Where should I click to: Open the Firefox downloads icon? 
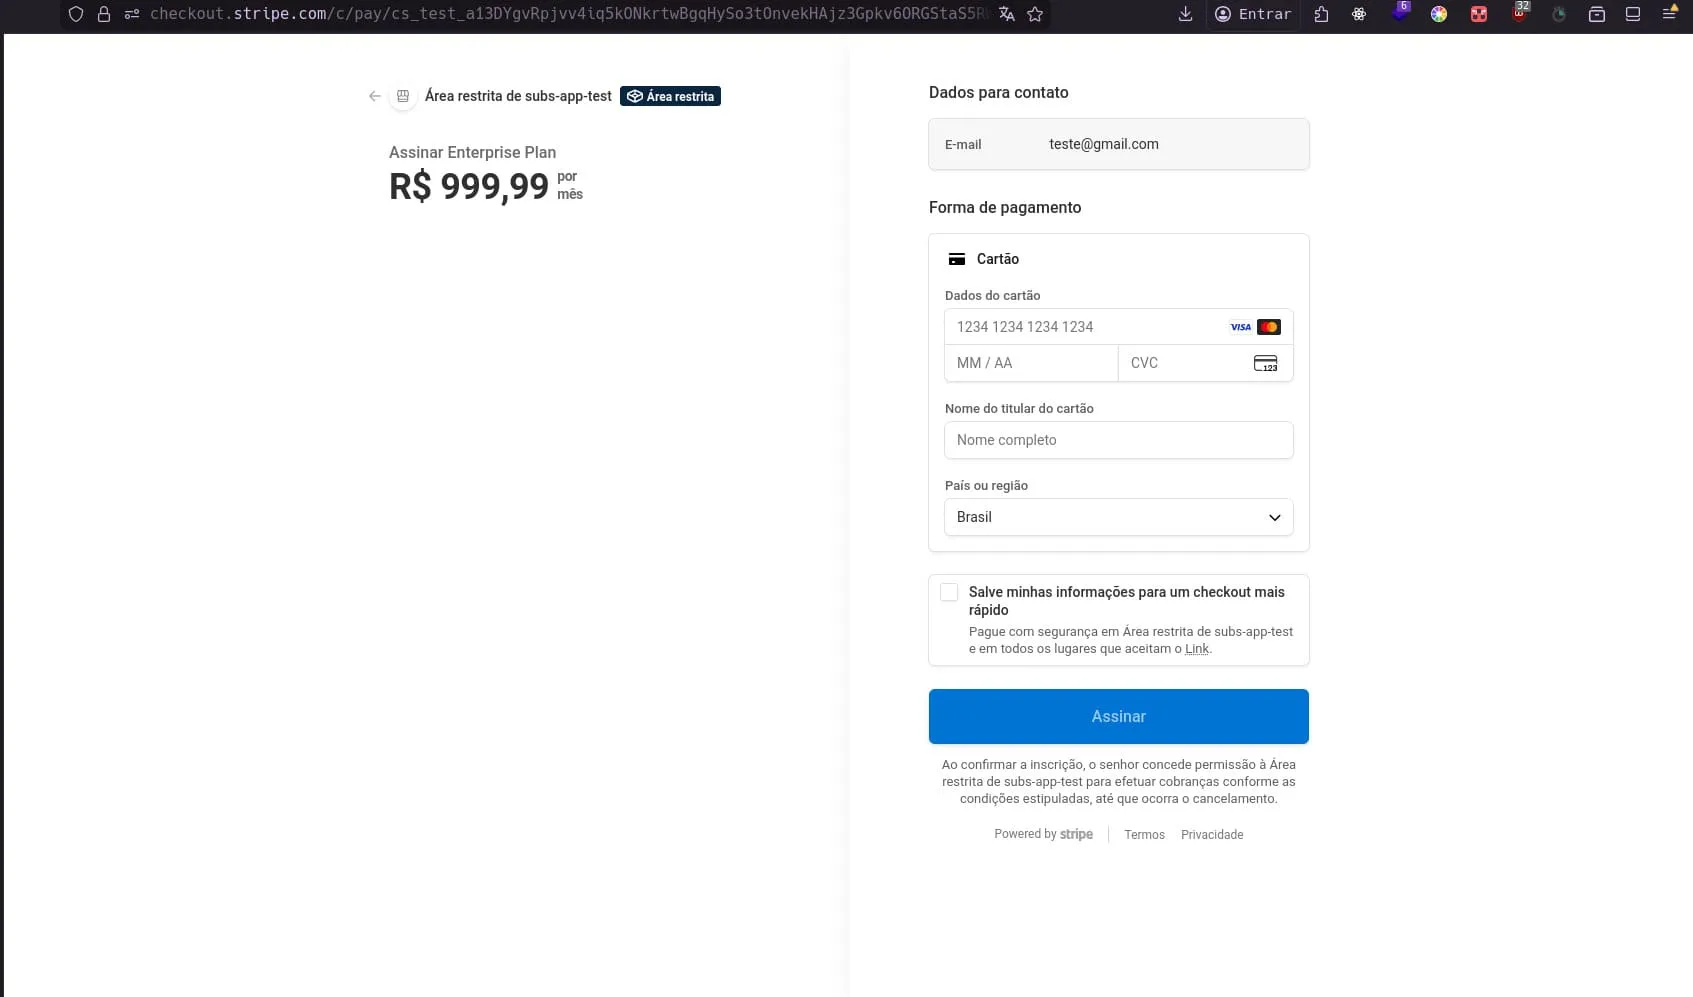[x=1185, y=14]
